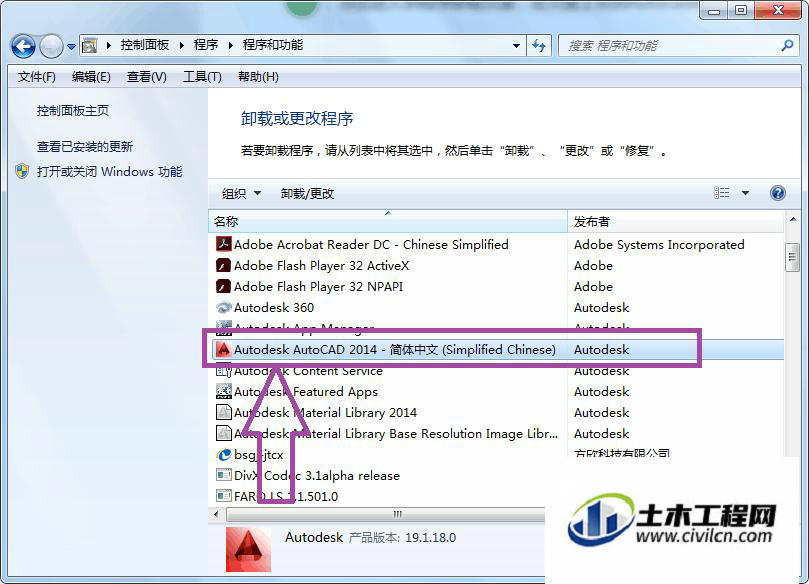Select Autodesk Material Library 2014 icon
This screenshot has width=809, height=584.
pos(223,412)
